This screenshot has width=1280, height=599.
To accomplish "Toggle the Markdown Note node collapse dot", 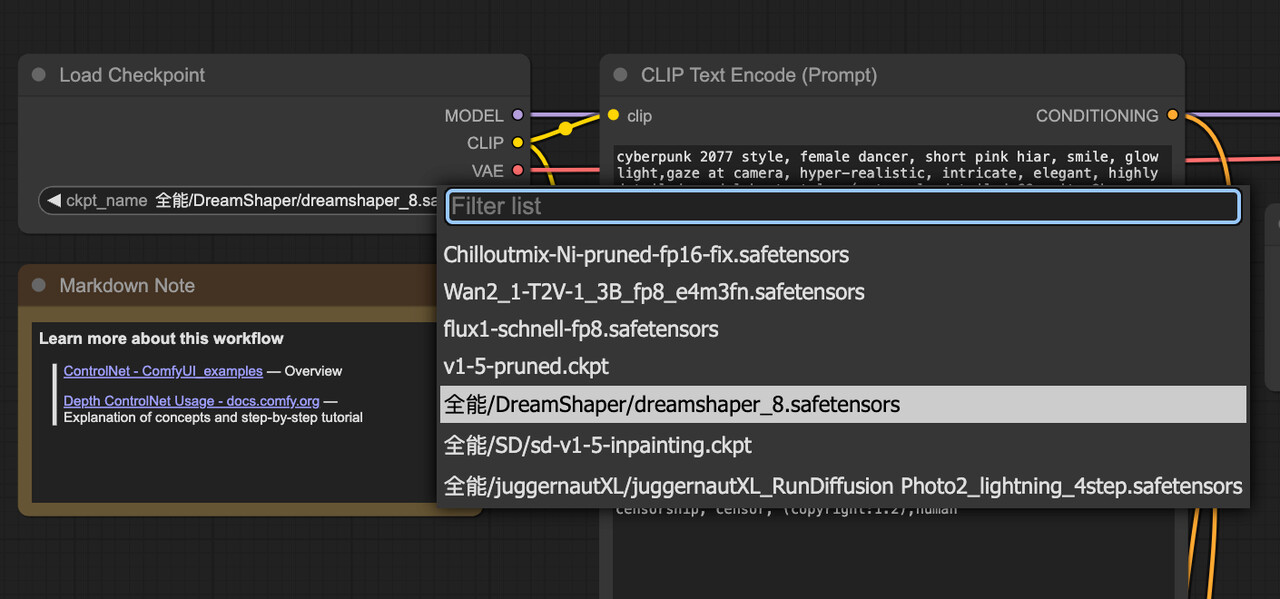I will (x=39, y=286).
